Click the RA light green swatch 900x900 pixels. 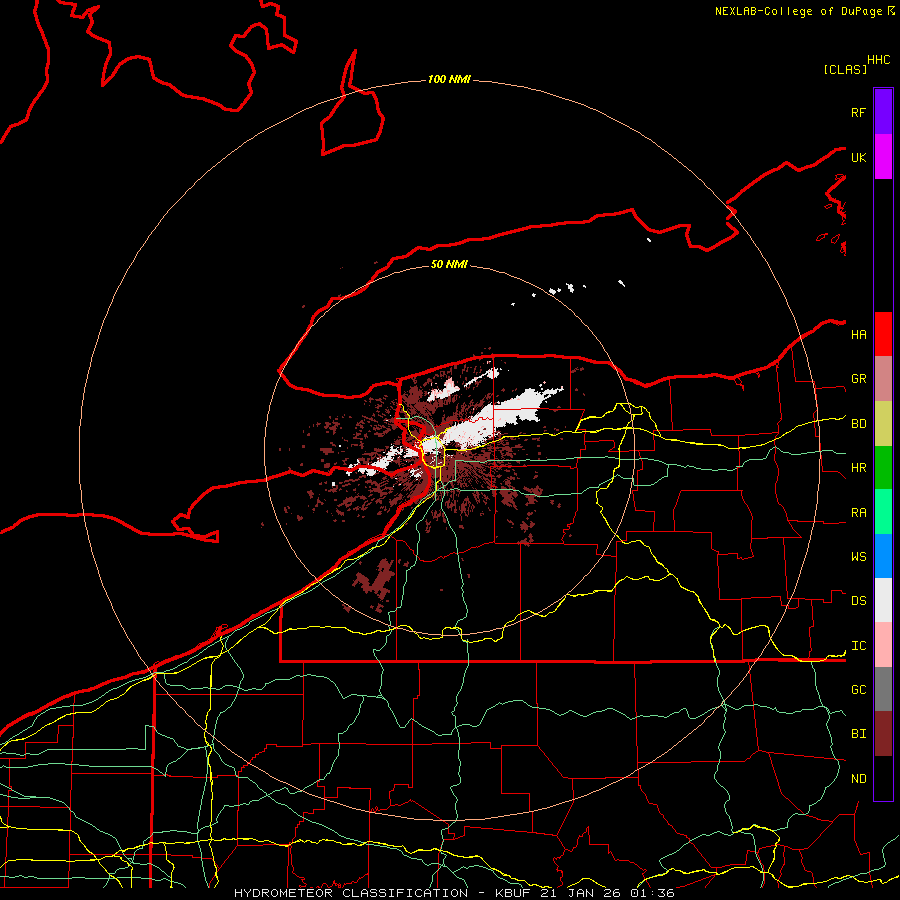coord(883,512)
